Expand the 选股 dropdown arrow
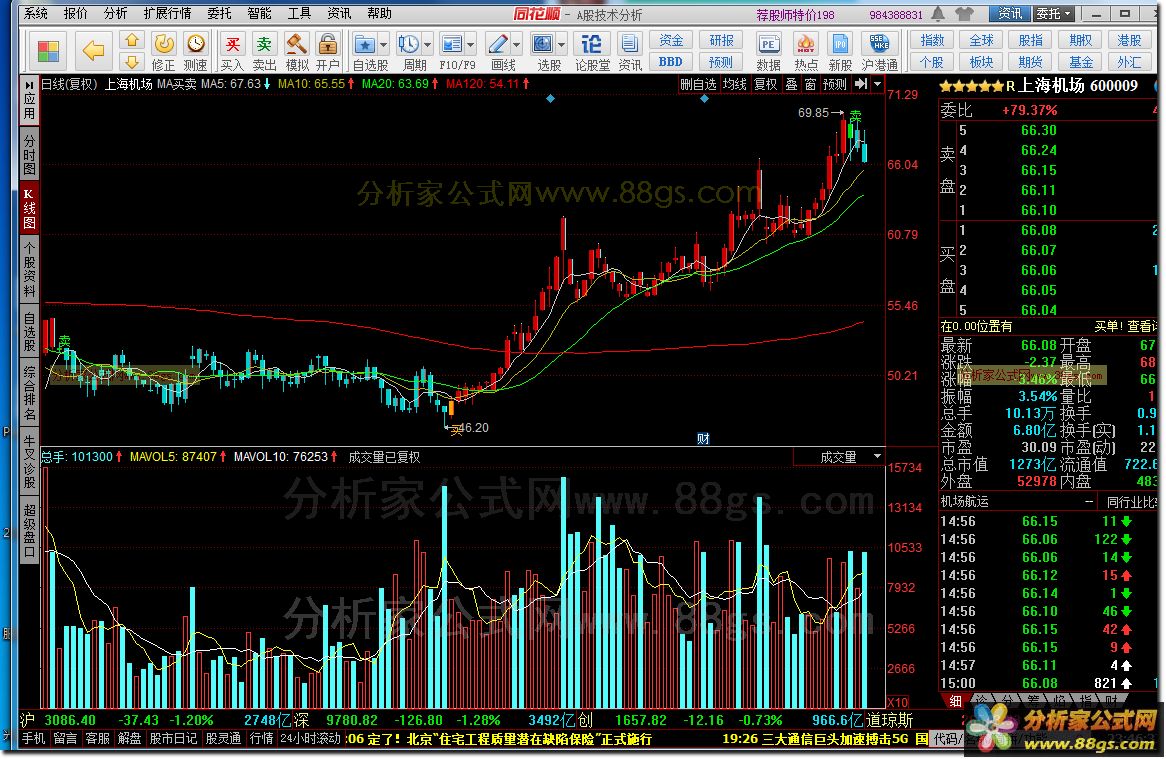Viewport: 1166px width, 759px height. coord(561,45)
